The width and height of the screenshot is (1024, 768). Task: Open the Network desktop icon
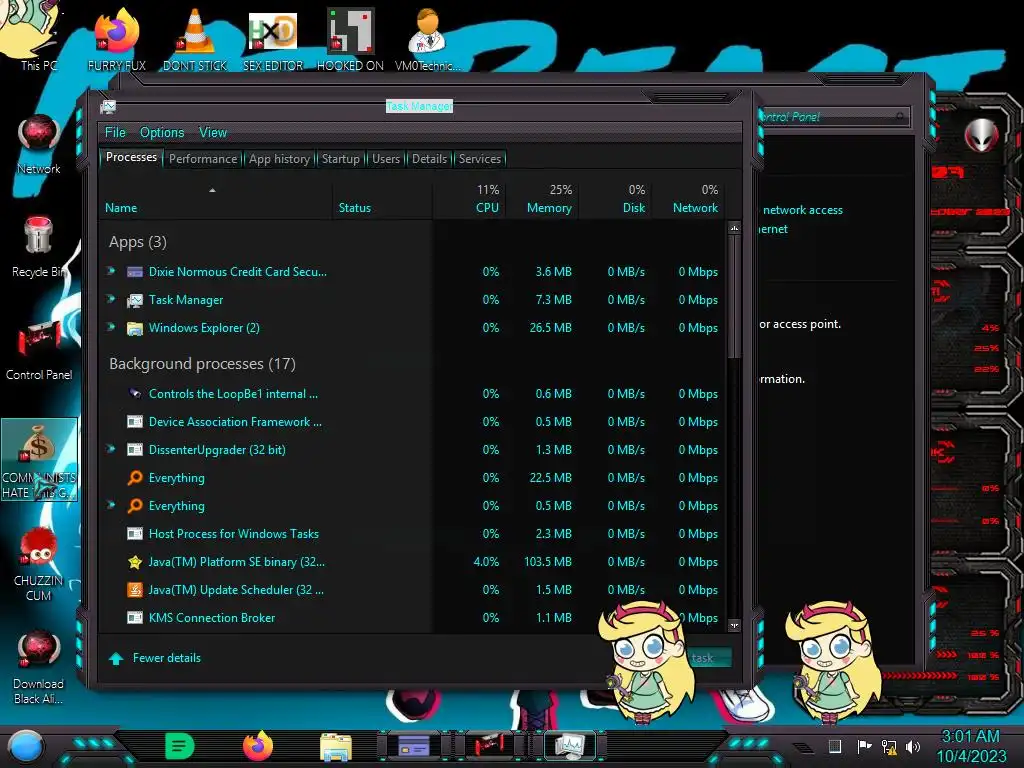pos(39,134)
